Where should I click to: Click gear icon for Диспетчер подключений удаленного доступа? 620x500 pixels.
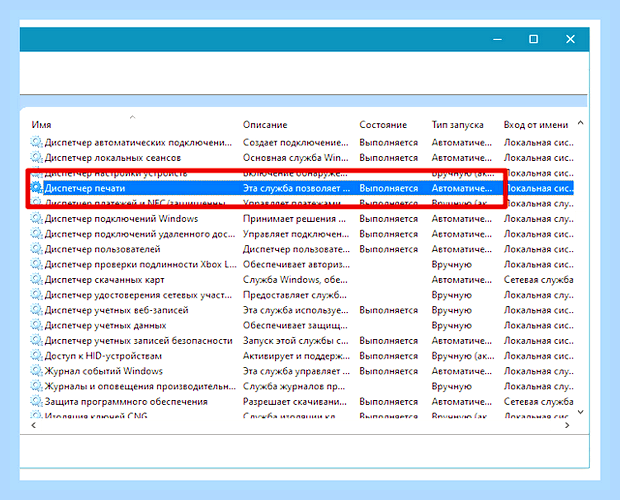point(36,234)
